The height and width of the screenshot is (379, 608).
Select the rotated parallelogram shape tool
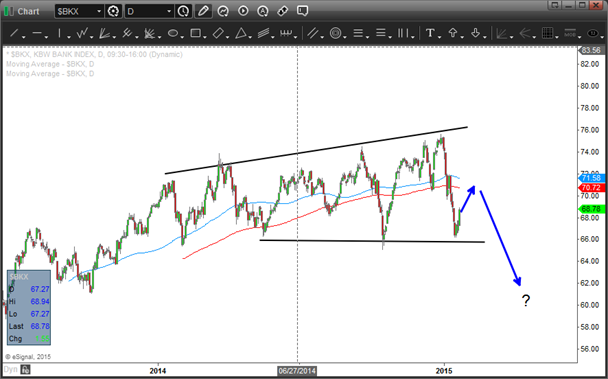218,33
